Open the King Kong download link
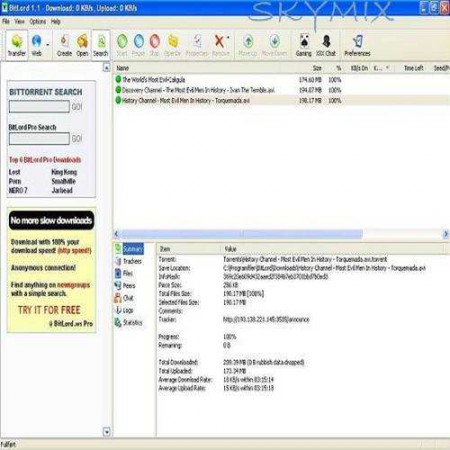The height and width of the screenshot is (450, 450). 64,172
